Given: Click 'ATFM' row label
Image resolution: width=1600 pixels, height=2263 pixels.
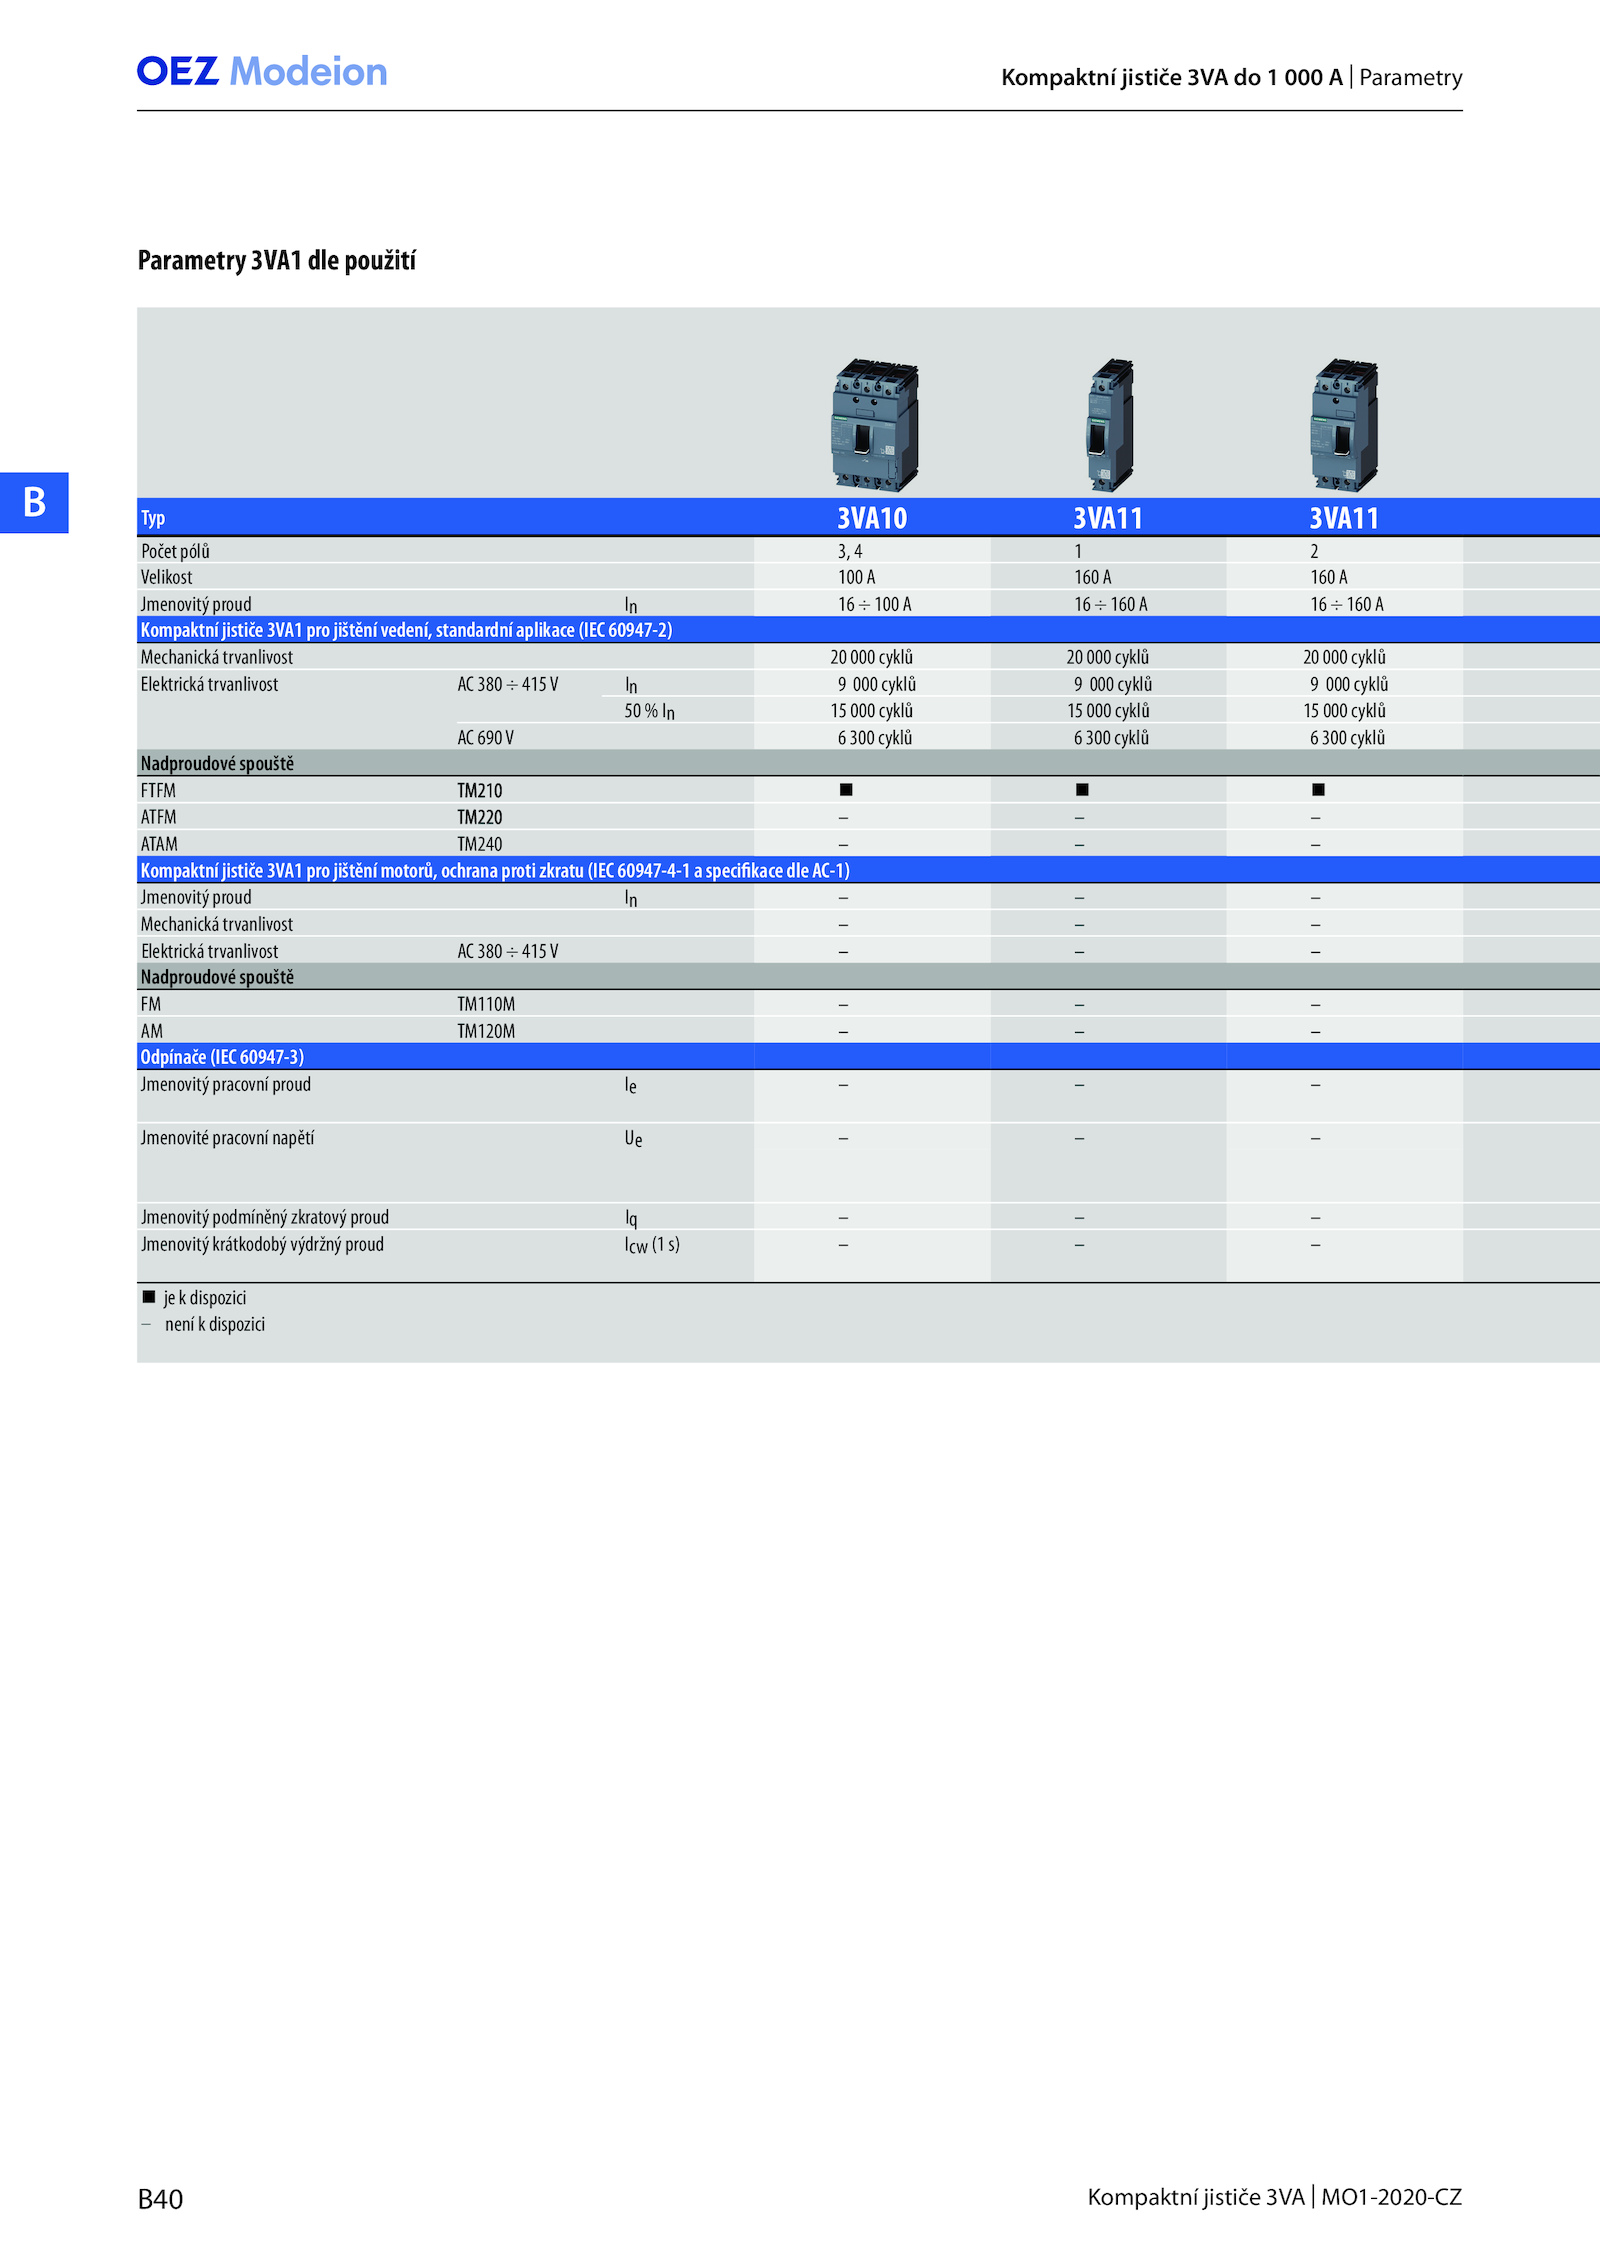Looking at the screenshot, I should pos(158,818).
